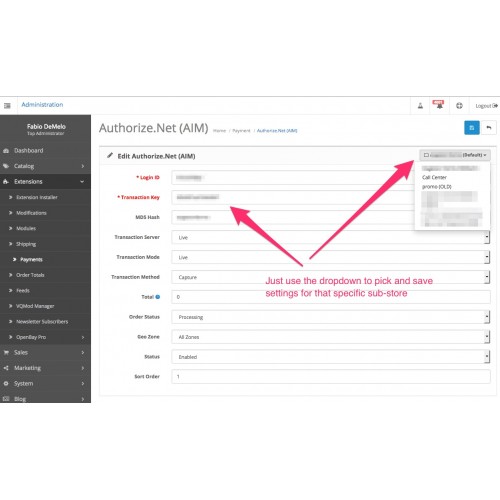Click the Total help info icon
Image resolution: width=500 pixels, height=500 pixels.
(x=158, y=297)
